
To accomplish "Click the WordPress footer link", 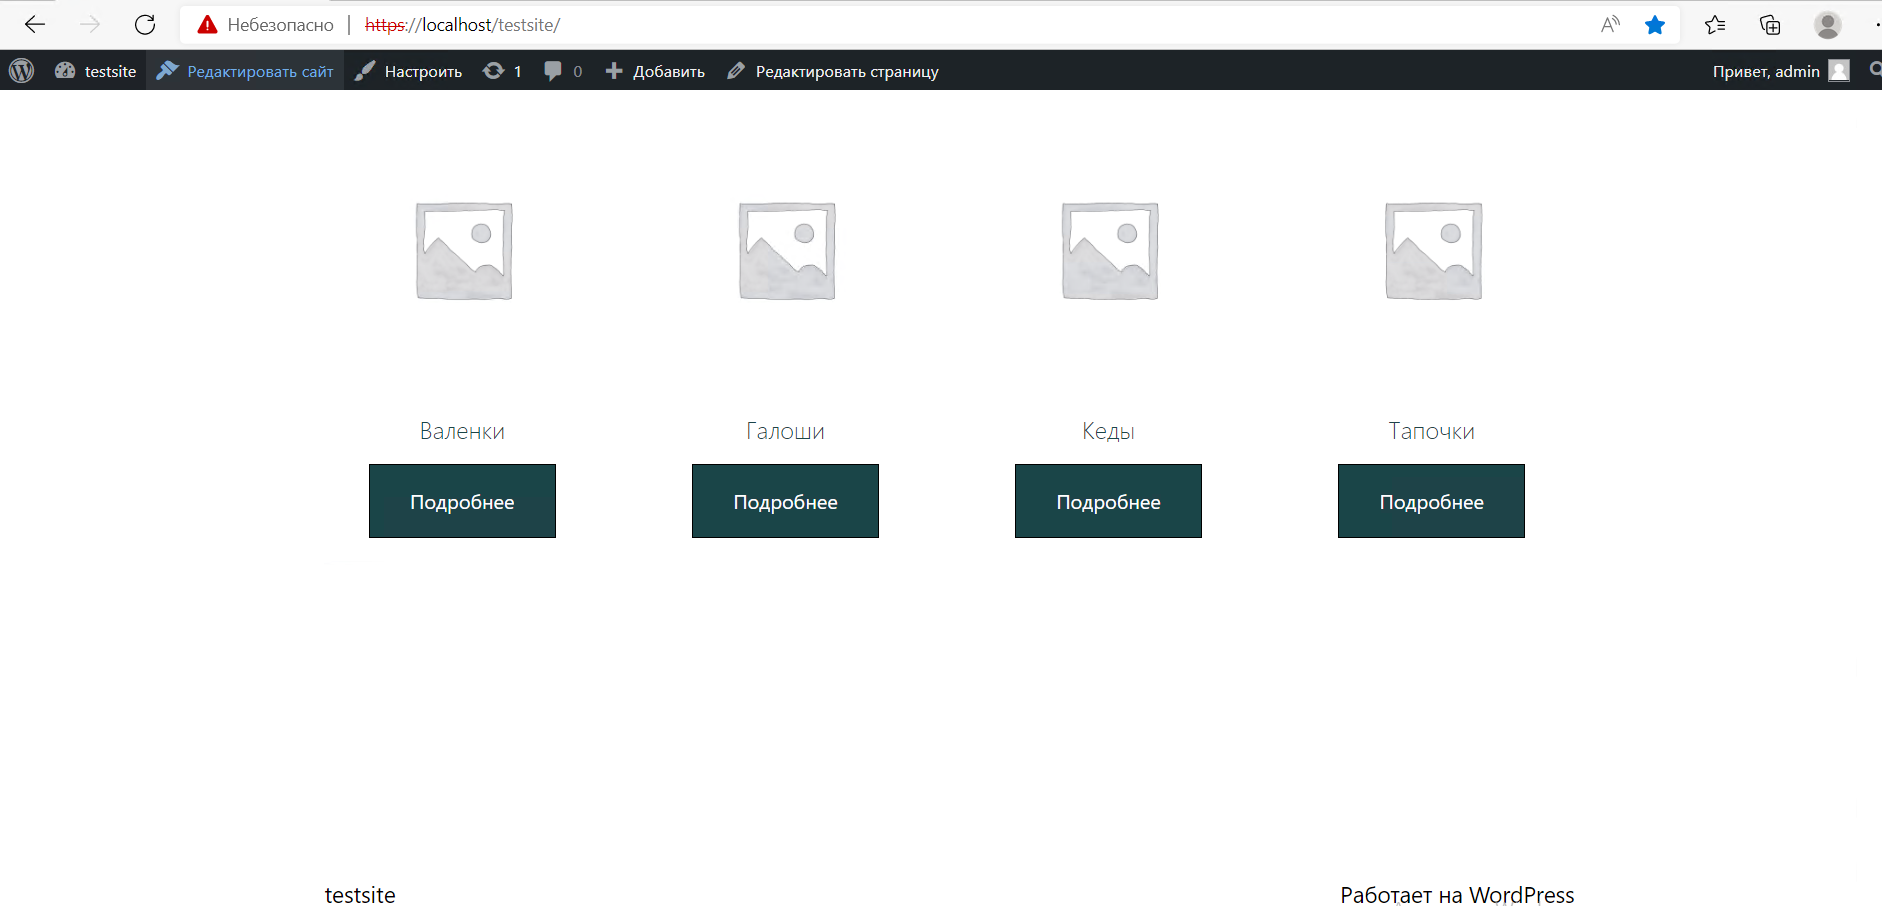I will click(1521, 895).
